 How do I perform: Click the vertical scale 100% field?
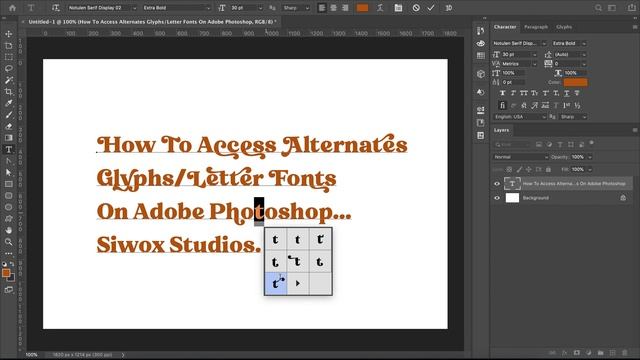[513, 73]
